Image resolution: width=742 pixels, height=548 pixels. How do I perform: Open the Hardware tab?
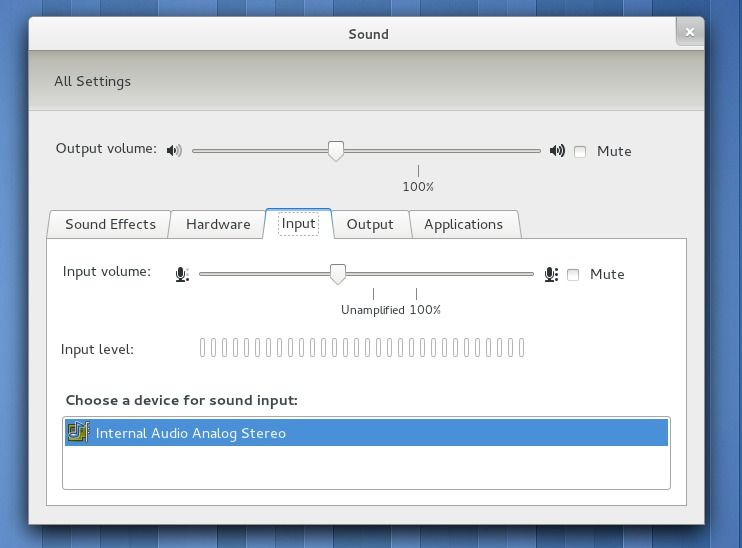218,224
